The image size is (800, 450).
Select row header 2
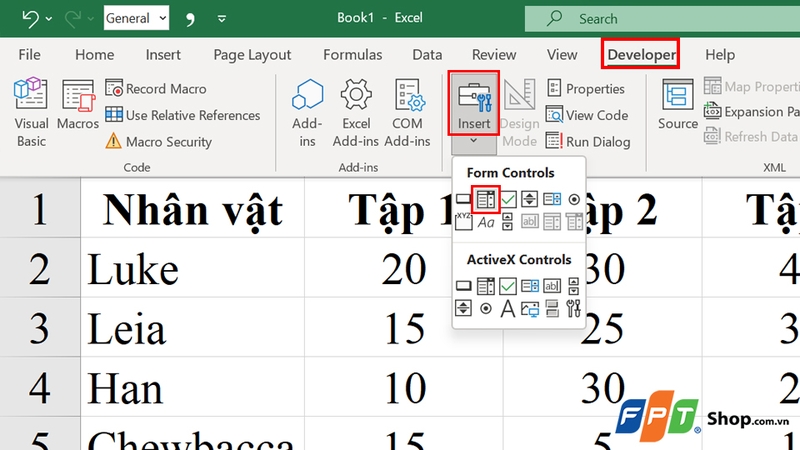tap(40, 268)
